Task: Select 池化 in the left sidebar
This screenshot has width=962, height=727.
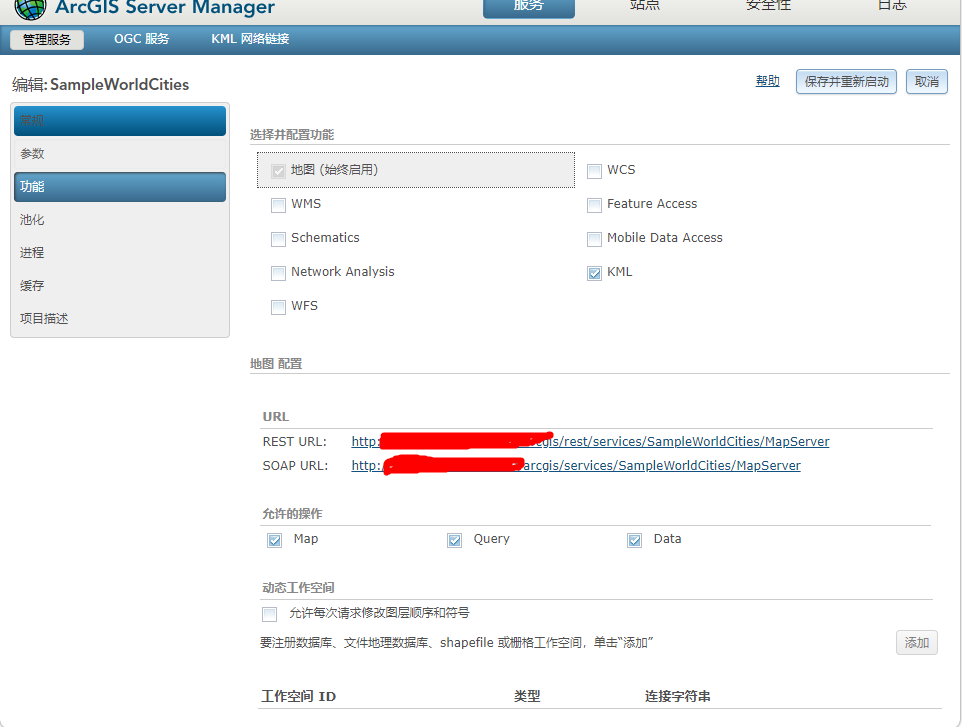Action: click(120, 220)
